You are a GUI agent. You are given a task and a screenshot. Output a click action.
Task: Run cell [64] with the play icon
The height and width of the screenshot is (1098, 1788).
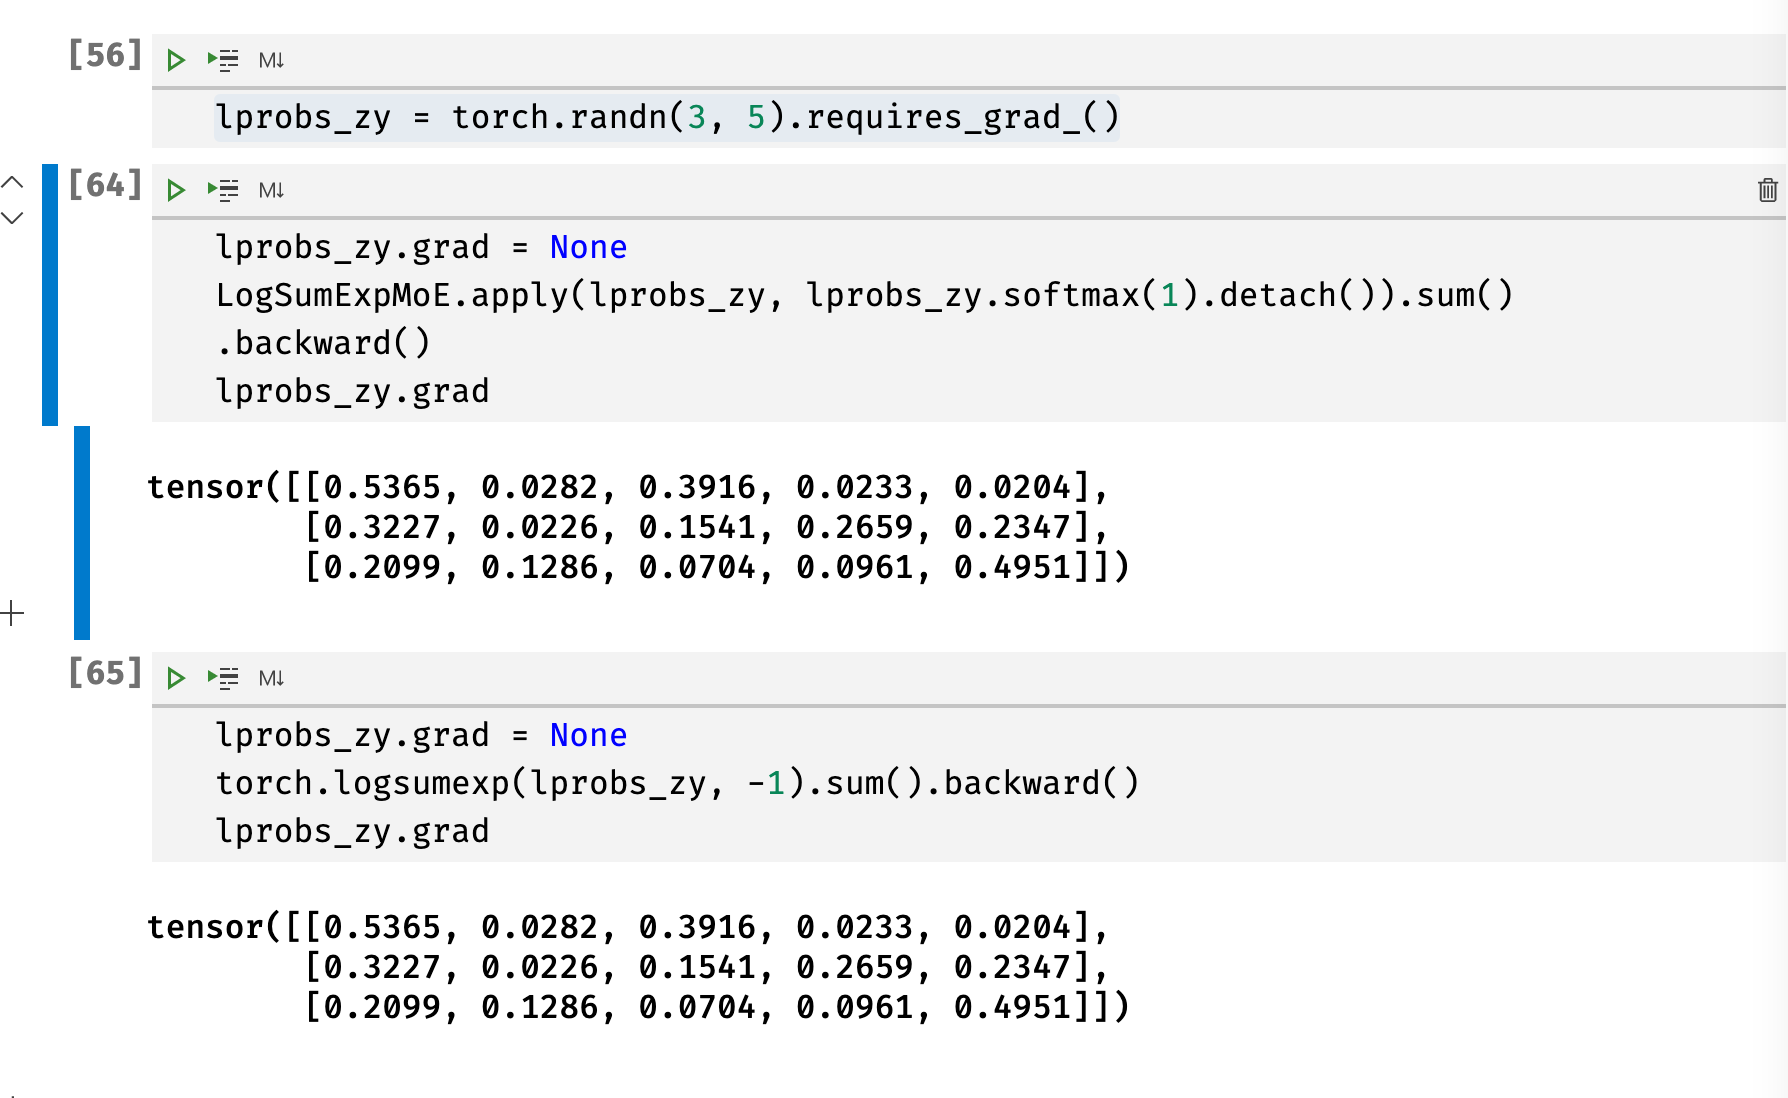point(176,190)
